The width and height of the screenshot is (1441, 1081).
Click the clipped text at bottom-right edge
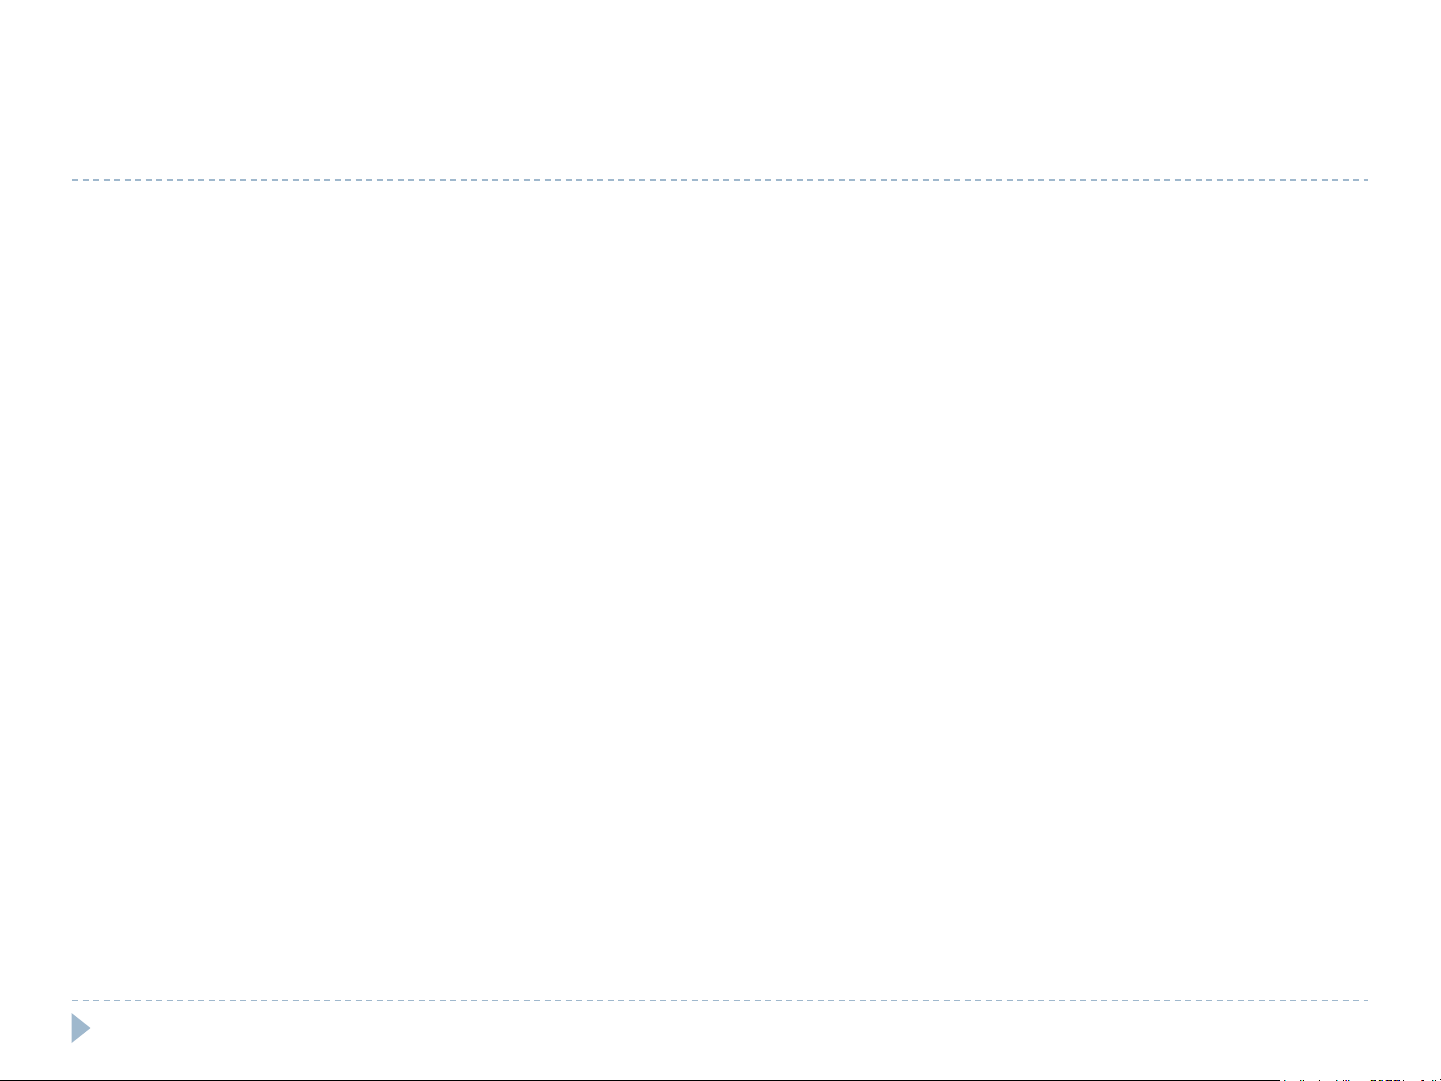point(1360,1078)
